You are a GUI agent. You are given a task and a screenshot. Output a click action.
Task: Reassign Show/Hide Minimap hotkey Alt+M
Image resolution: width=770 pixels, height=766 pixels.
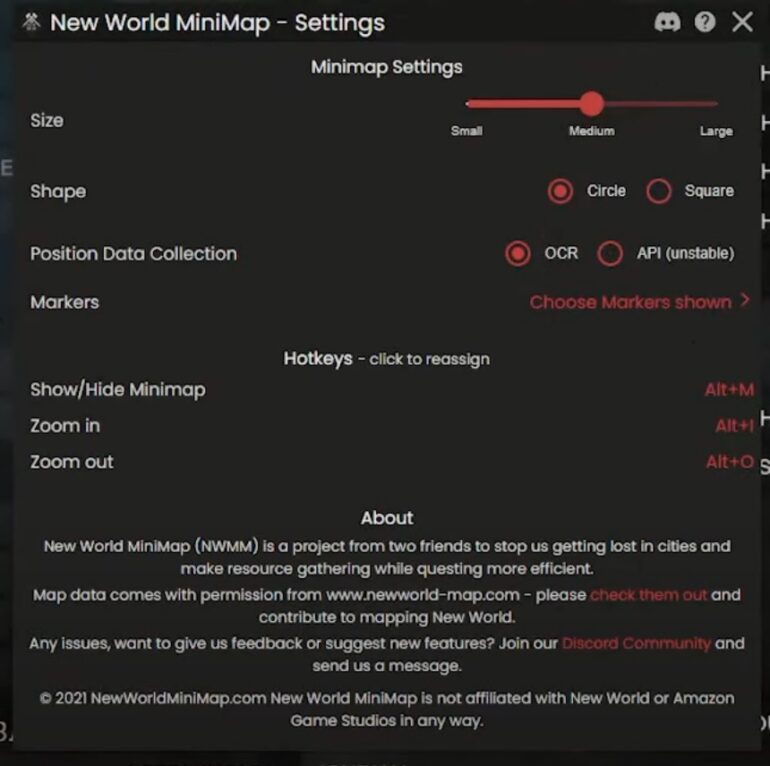[729, 389]
